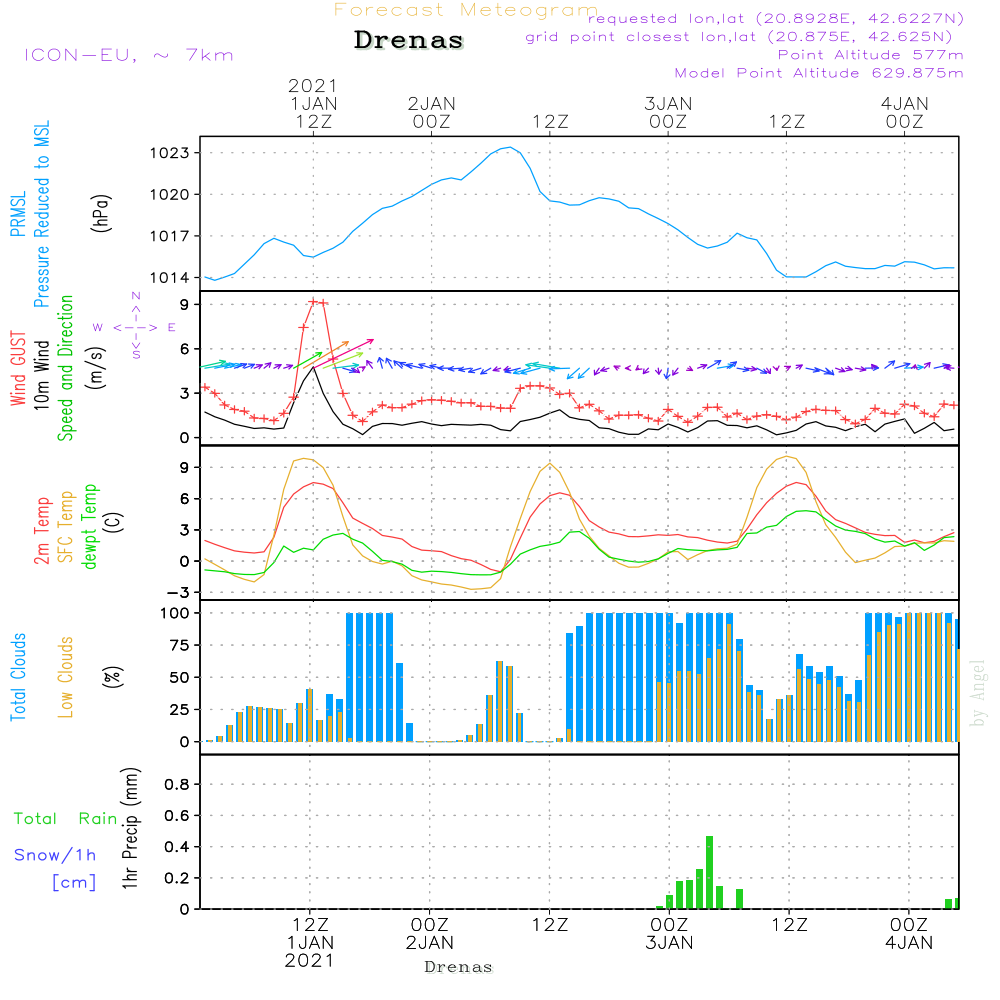1000x1000 pixels.
Task: Click the "1017" pressure axis value
Action: 169,236
